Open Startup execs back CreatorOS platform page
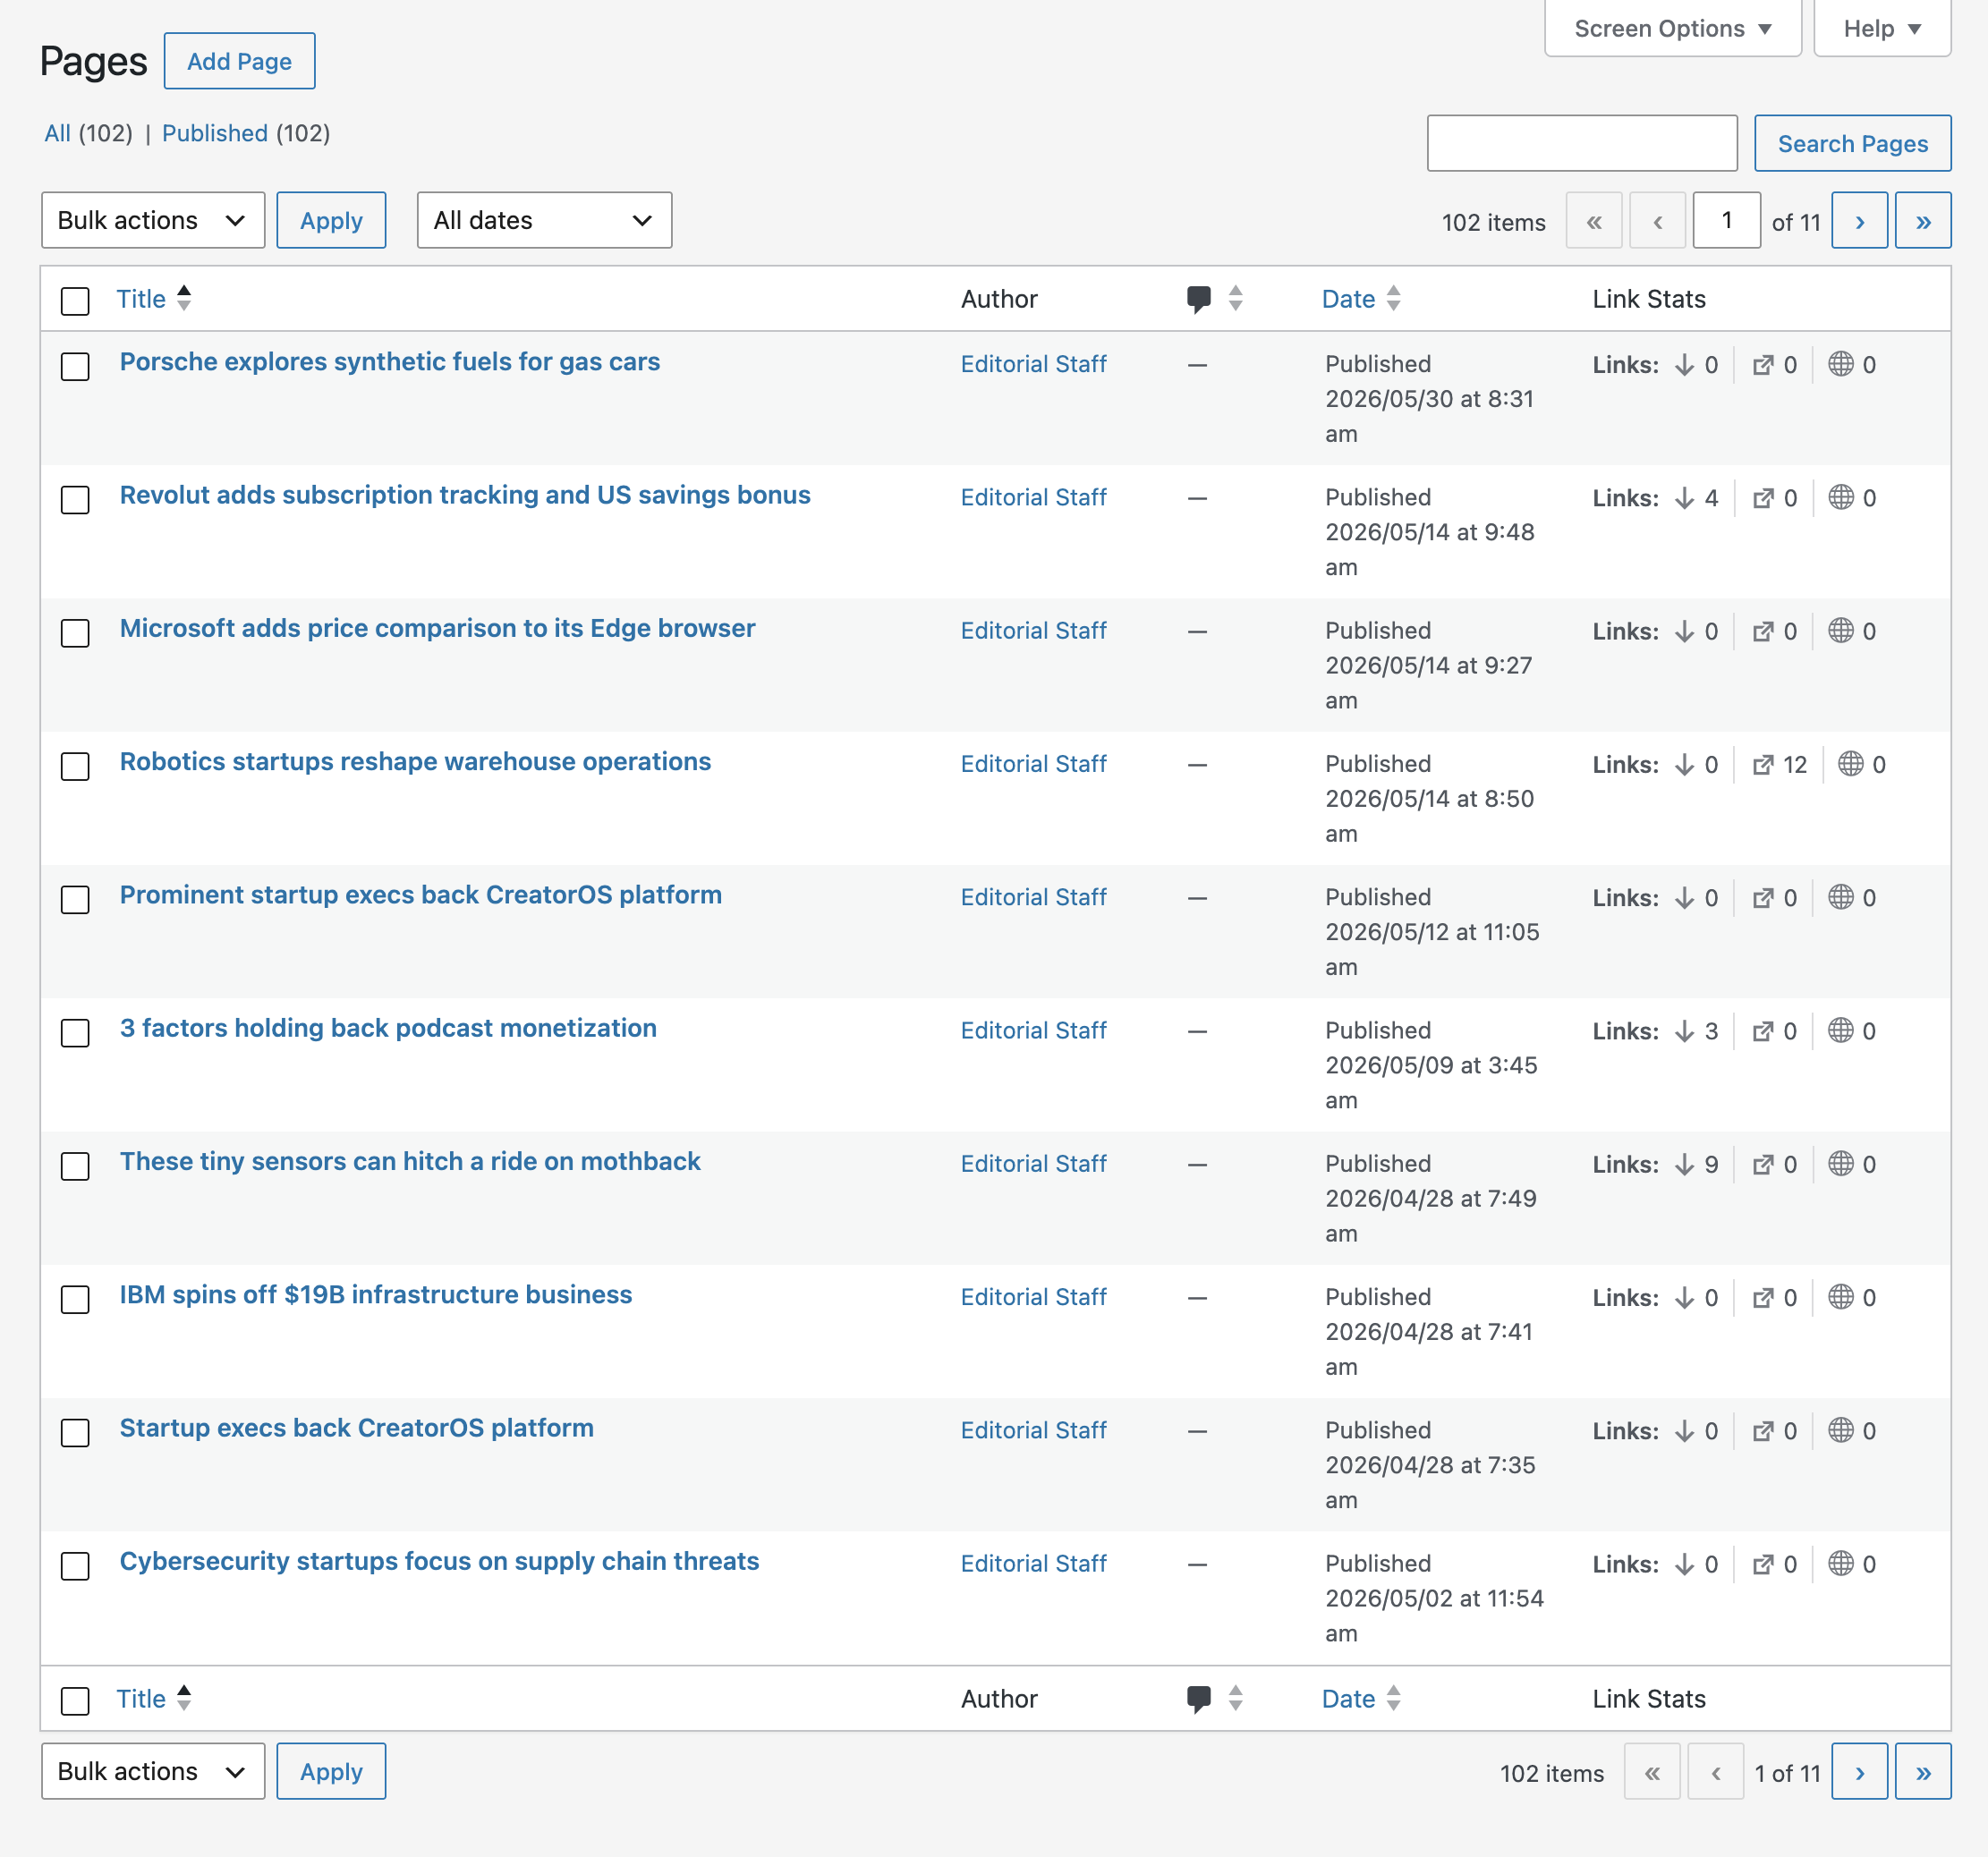 click(x=357, y=1428)
